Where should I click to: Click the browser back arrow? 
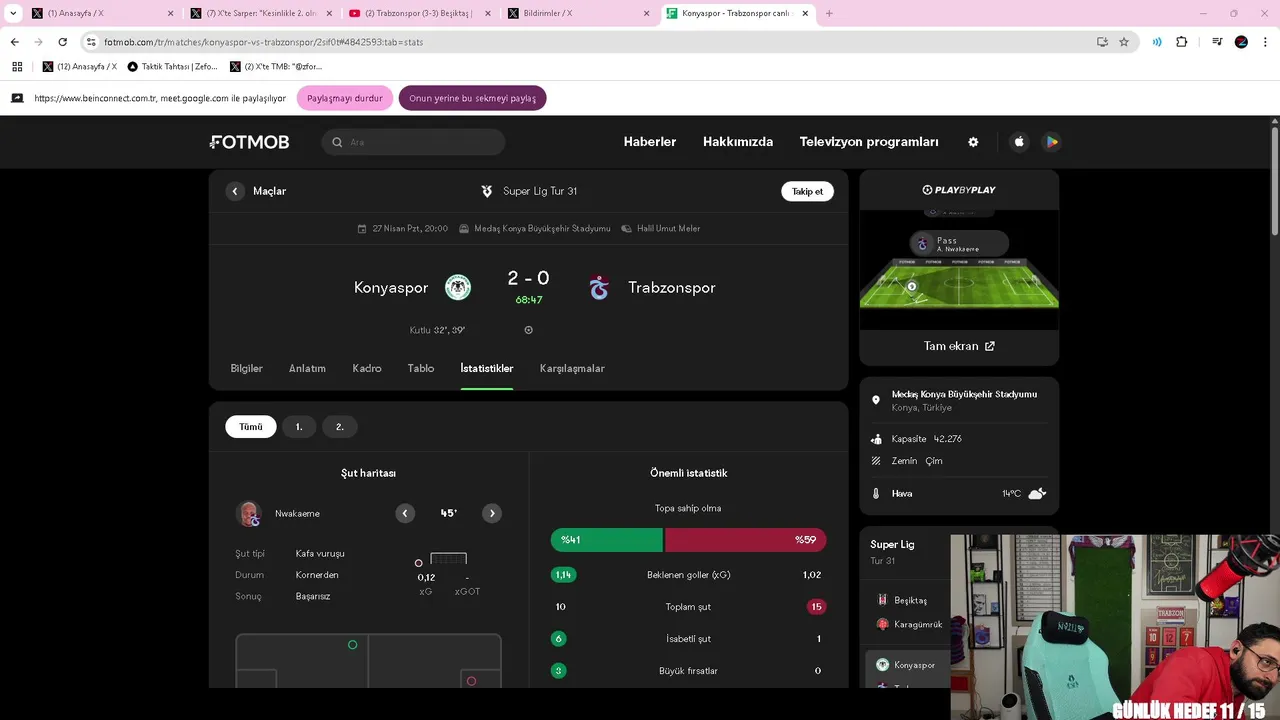pyautogui.click(x=14, y=42)
